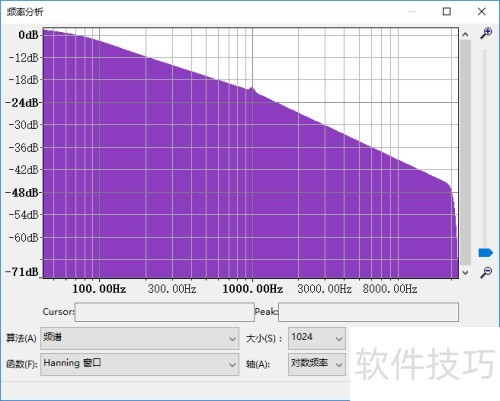Maximize the frequency analysis window
This screenshot has width=500, height=401.
coord(447,12)
